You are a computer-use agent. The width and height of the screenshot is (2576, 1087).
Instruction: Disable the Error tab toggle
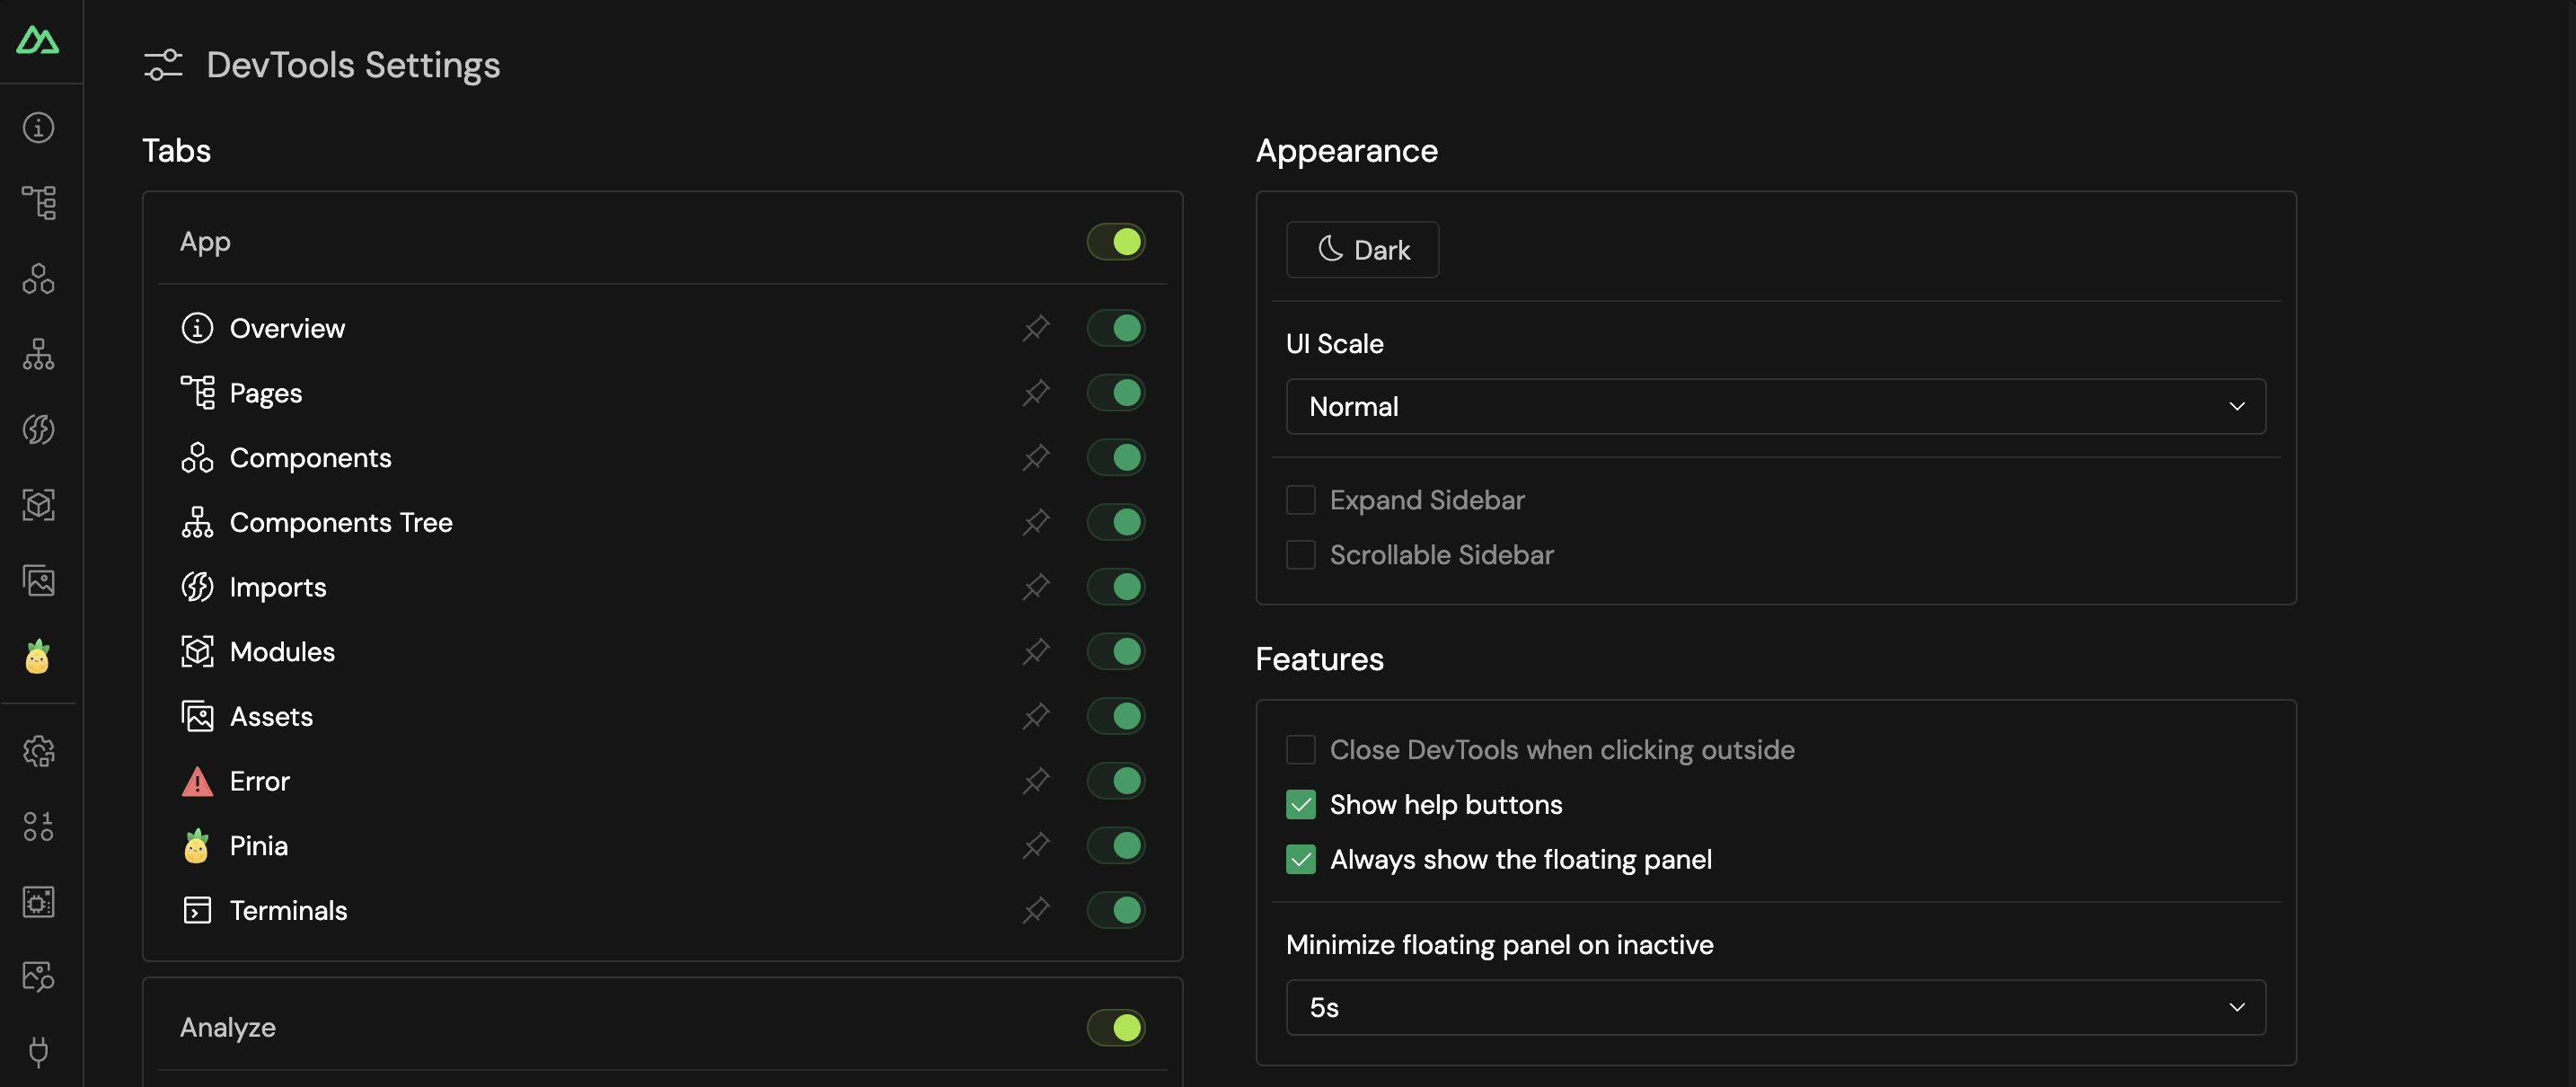(x=1116, y=781)
